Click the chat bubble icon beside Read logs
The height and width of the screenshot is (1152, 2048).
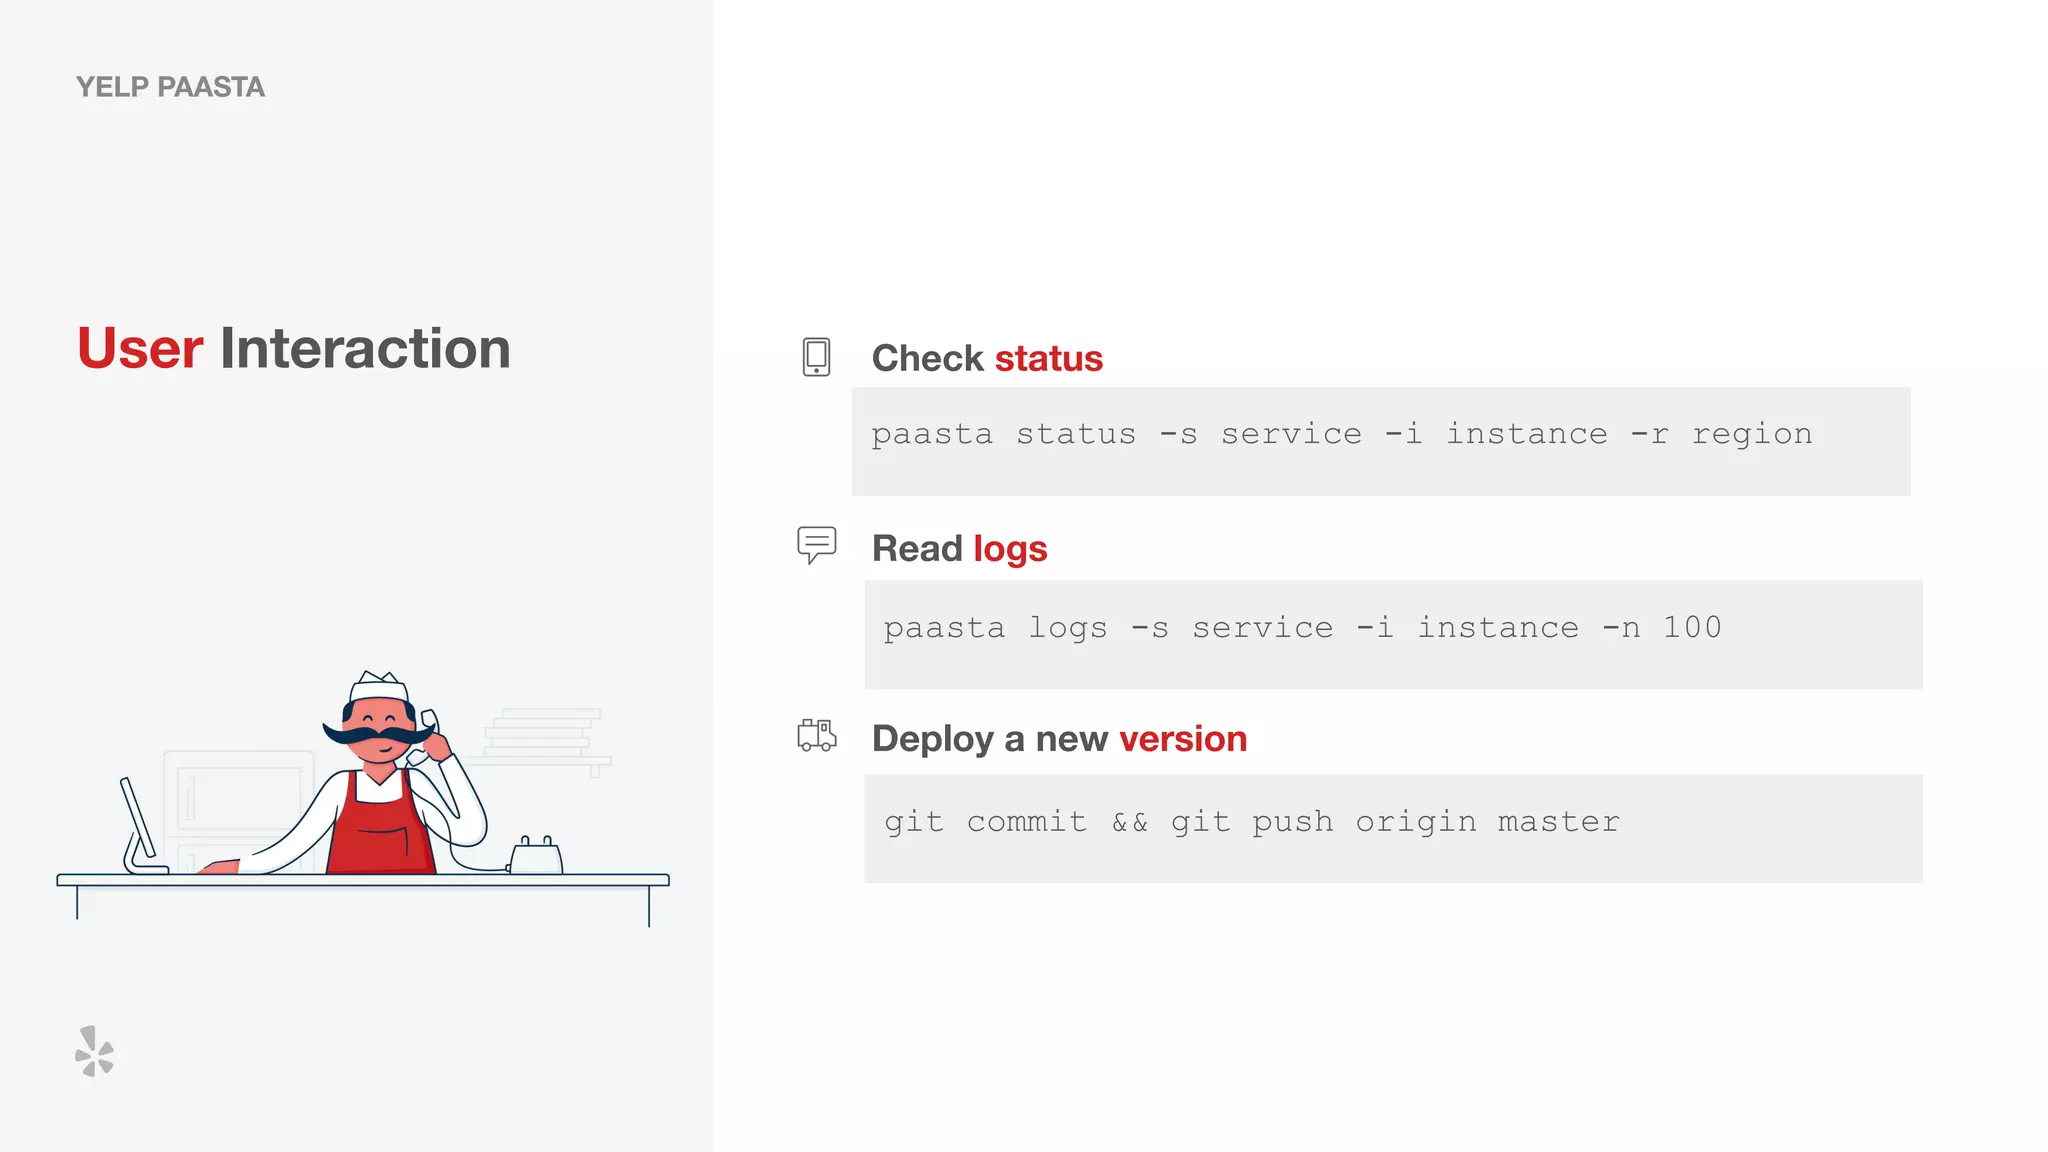click(x=816, y=545)
